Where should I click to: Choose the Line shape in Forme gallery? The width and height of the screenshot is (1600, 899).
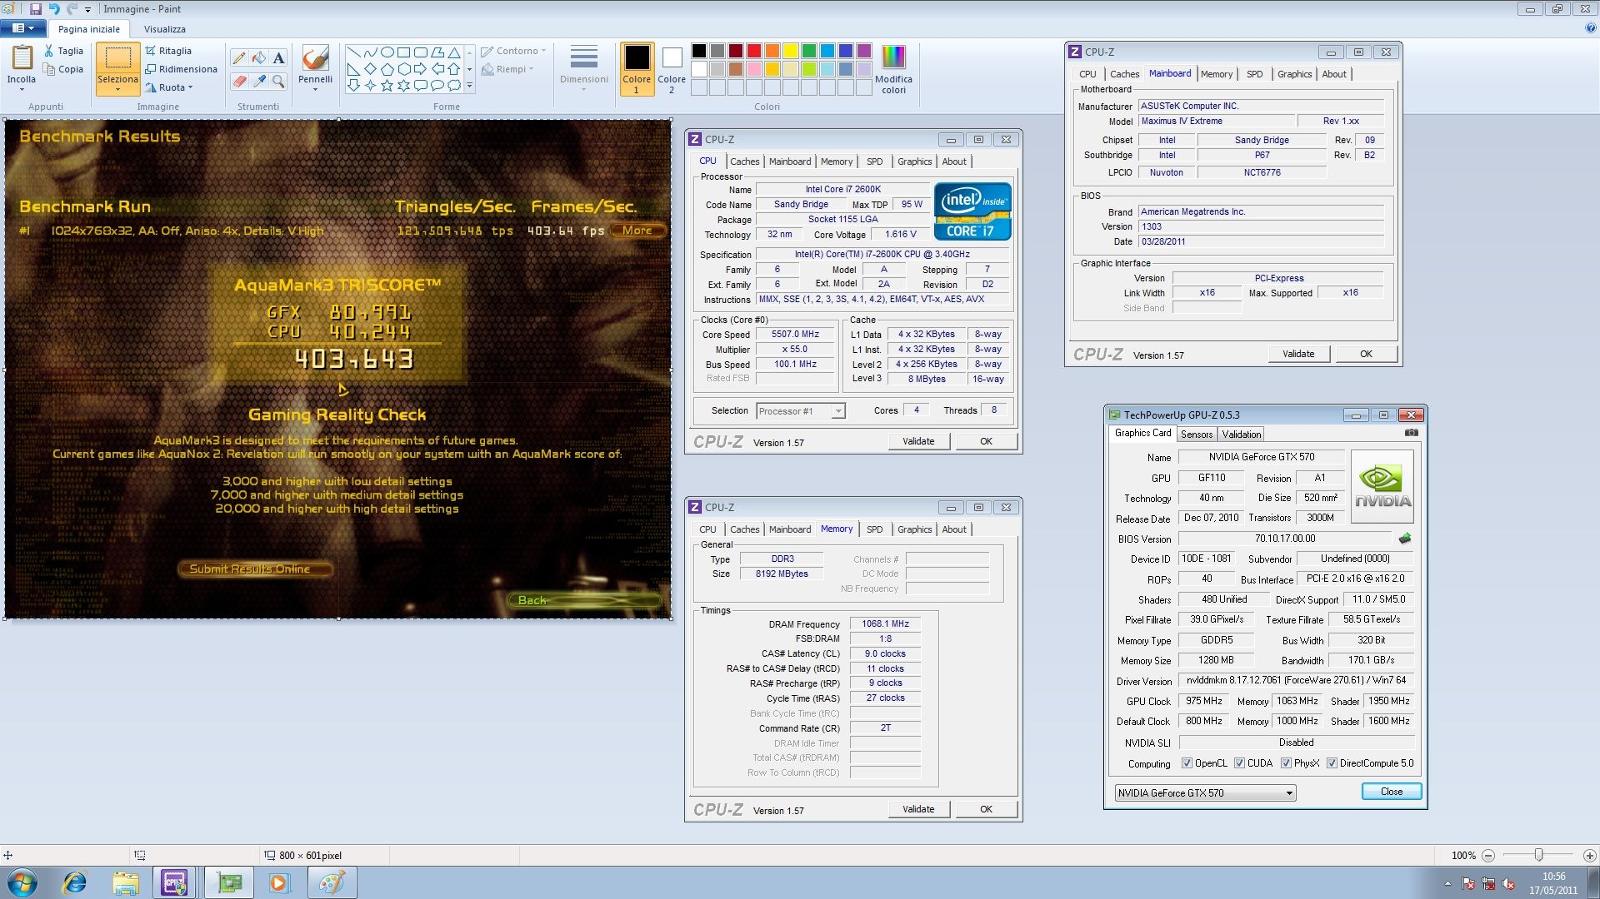click(x=353, y=53)
